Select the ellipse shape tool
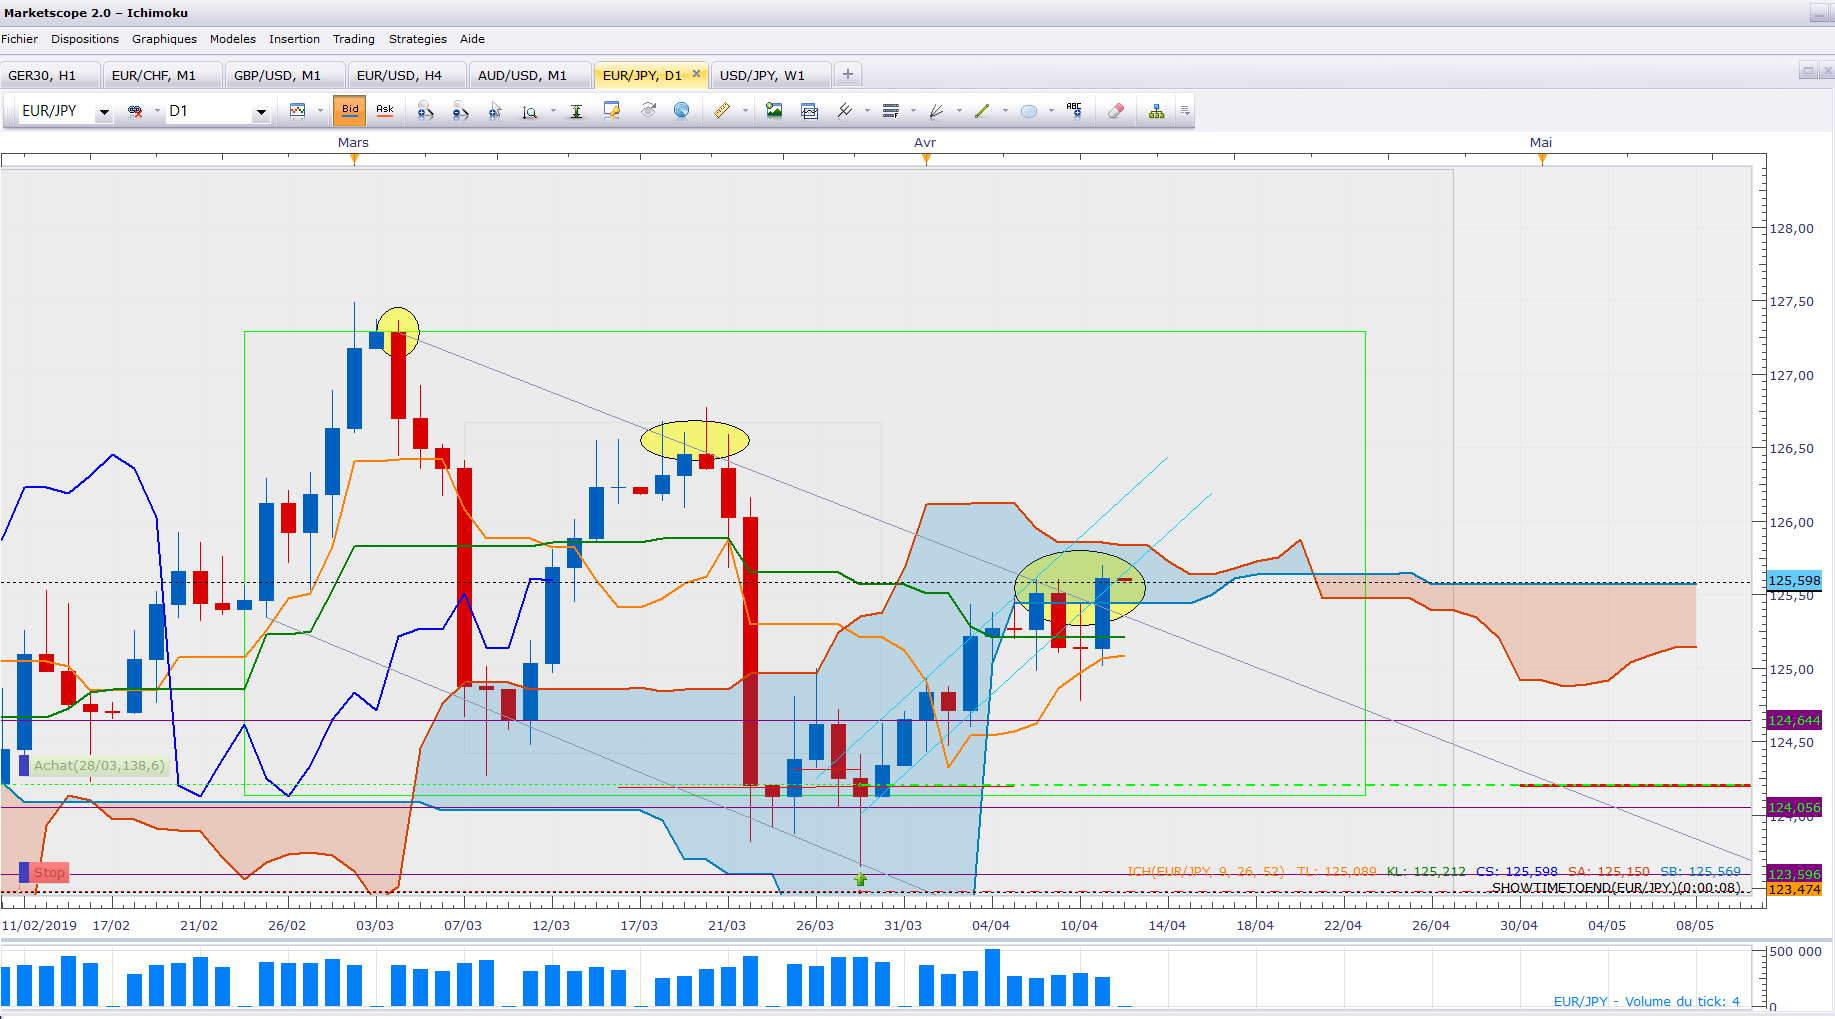Viewport: 1835px width, 1019px height. click(x=1028, y=111)
